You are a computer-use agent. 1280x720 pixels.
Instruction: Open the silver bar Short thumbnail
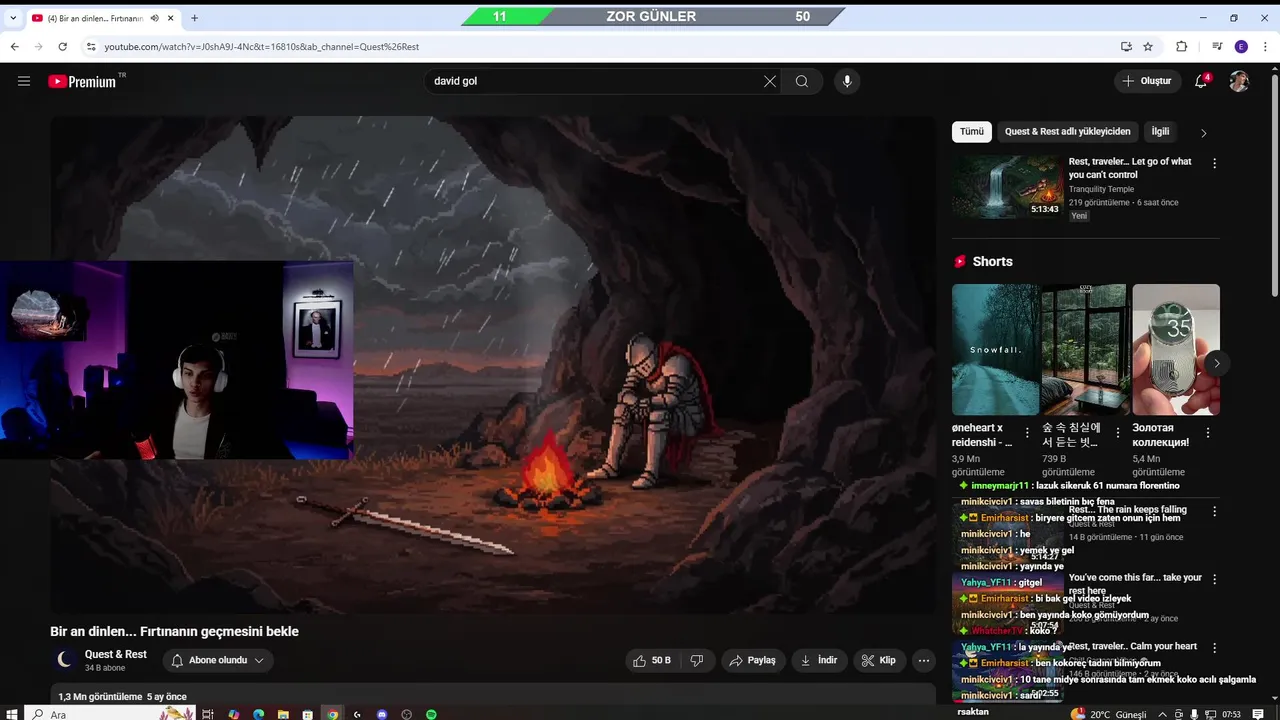tap(1176, 349)
